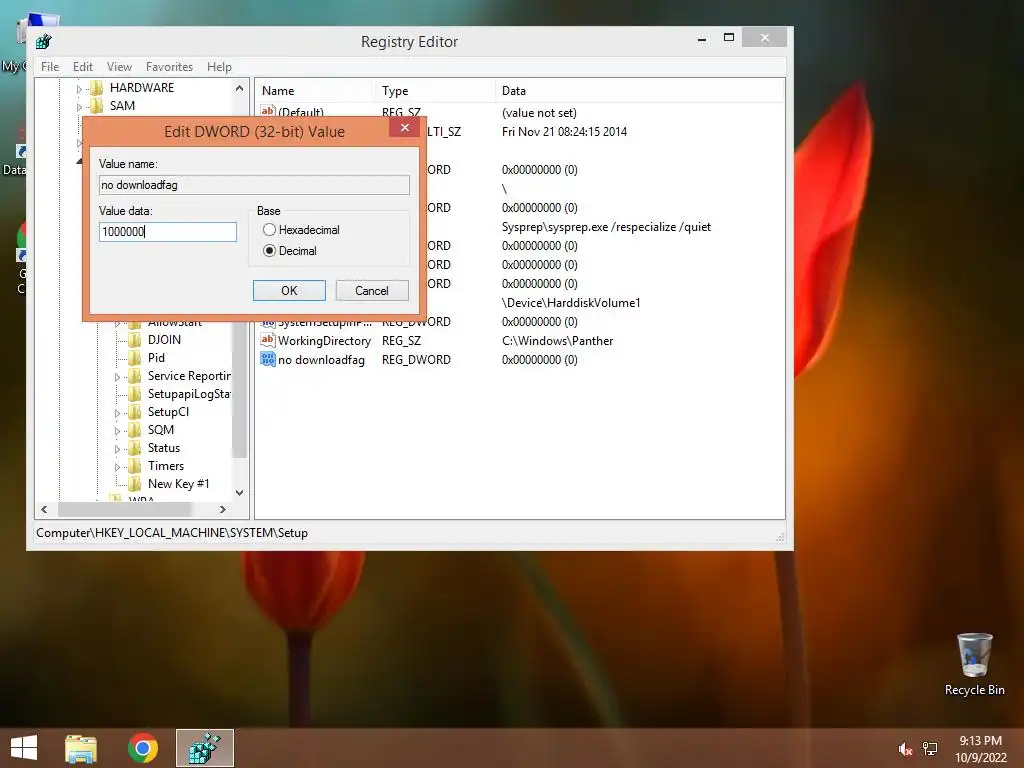Cancel the DWORD edit dialog
Image resolution: width=1024 pixels, height=768 pixels.
[x=372, y=291]
